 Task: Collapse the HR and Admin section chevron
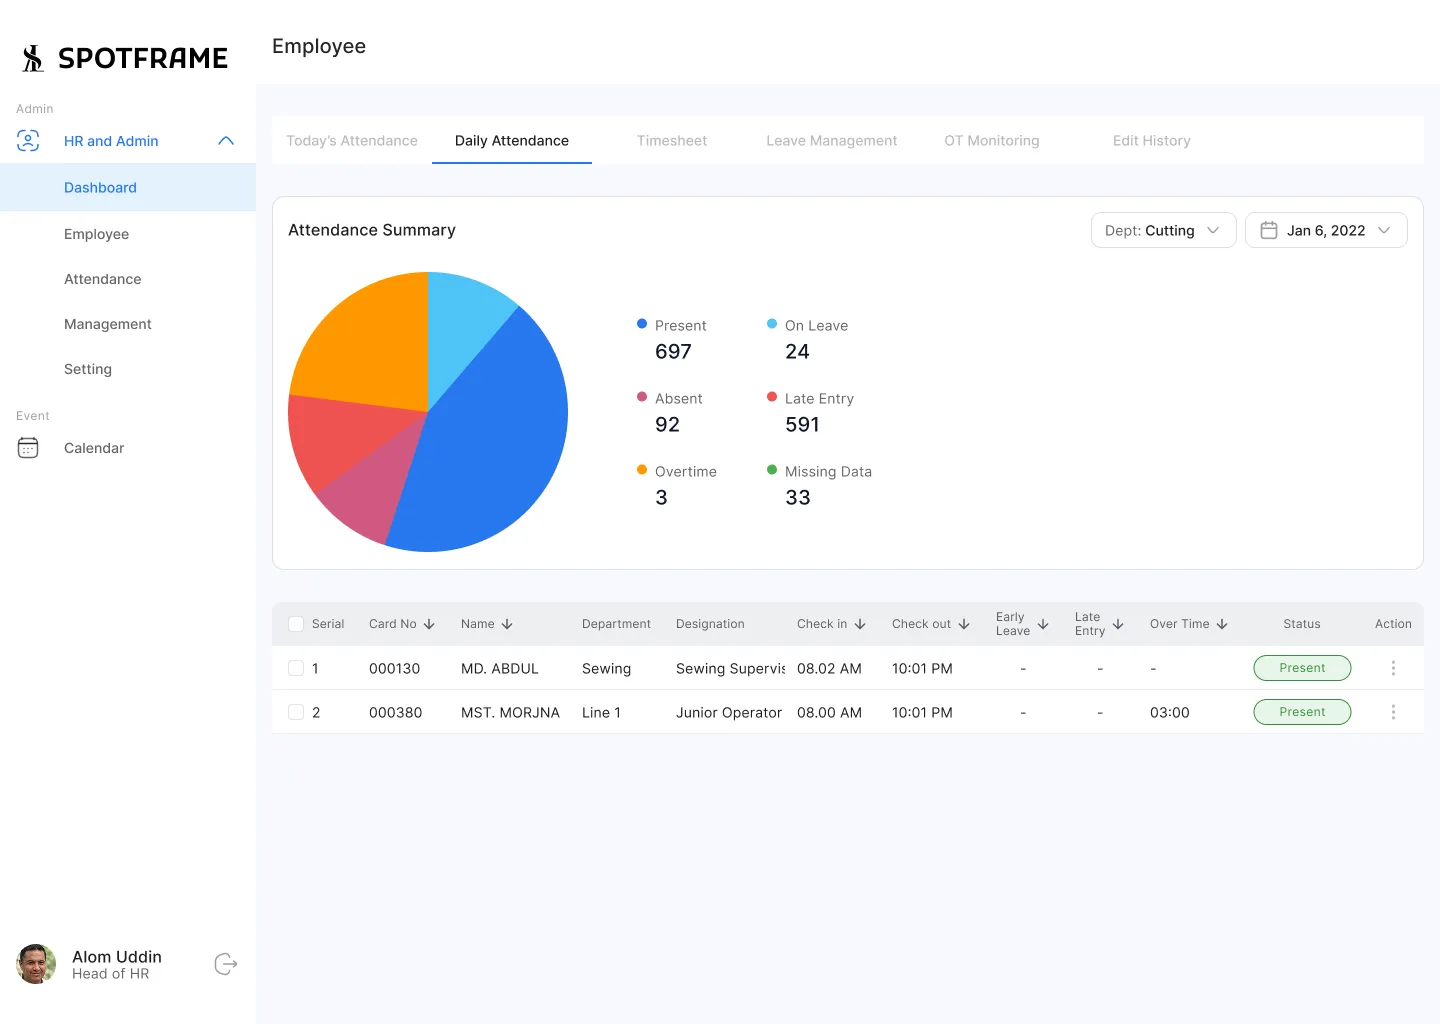point(226,141)
